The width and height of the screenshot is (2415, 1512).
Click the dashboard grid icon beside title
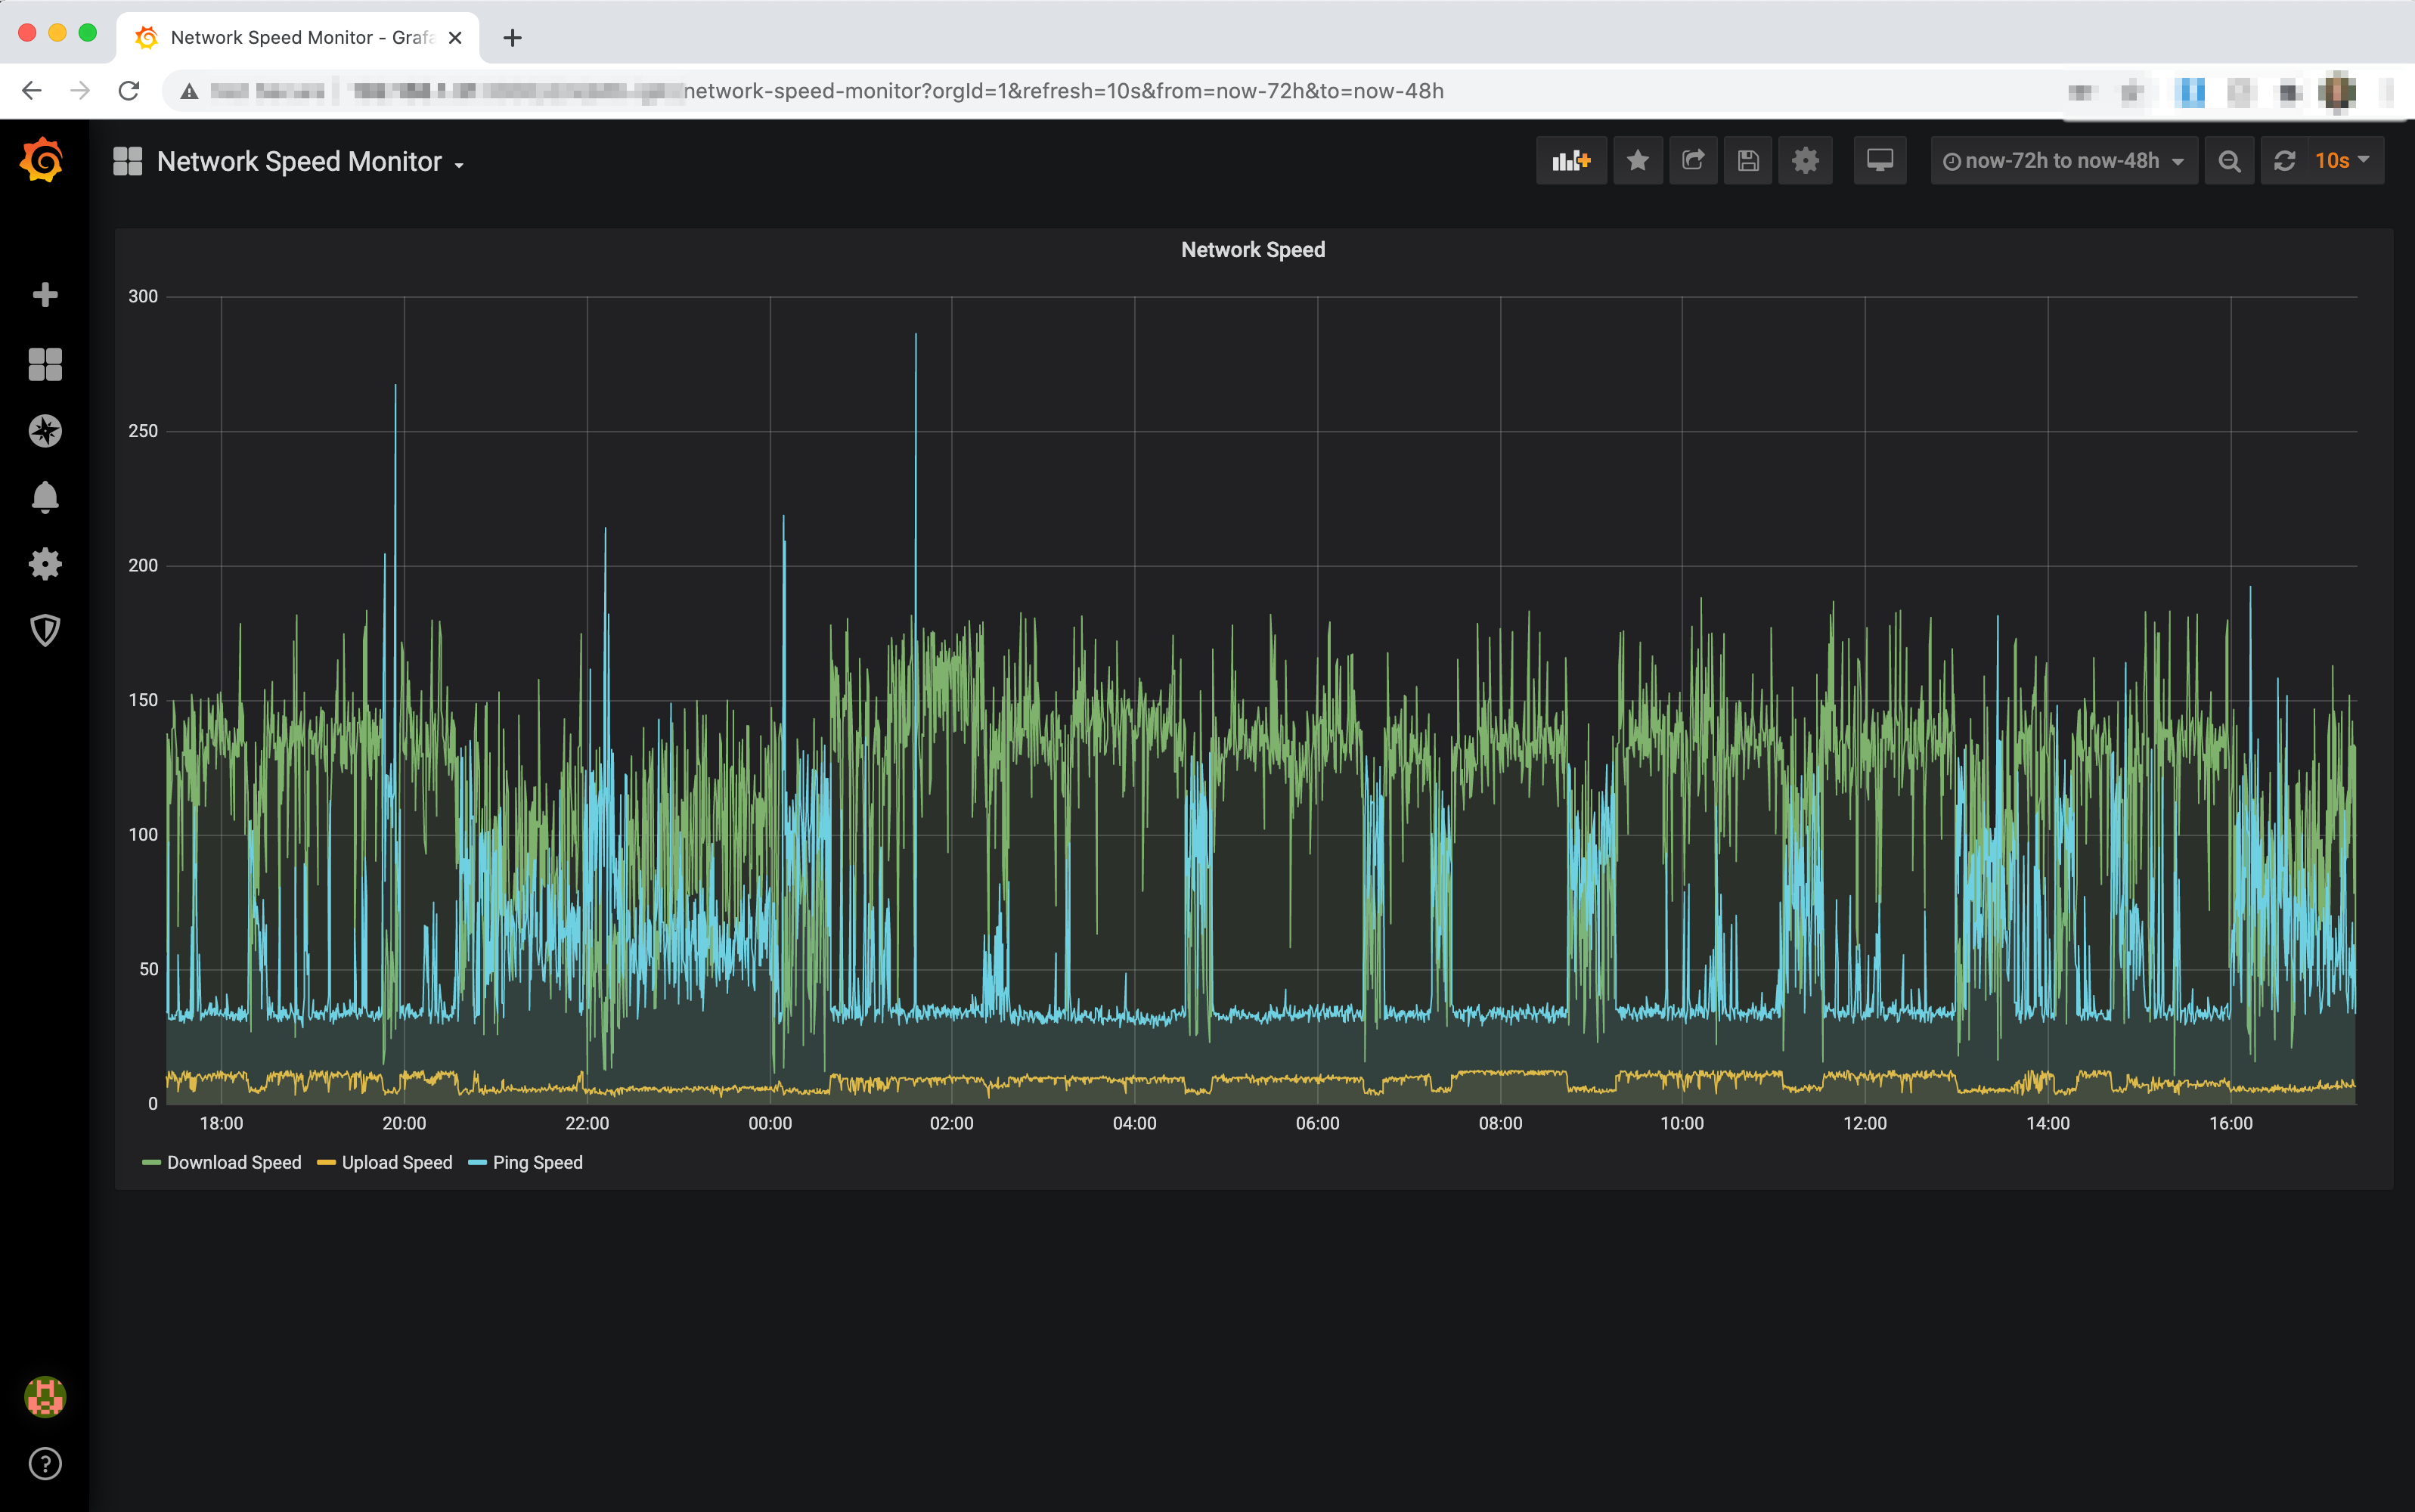pos(128,161)
